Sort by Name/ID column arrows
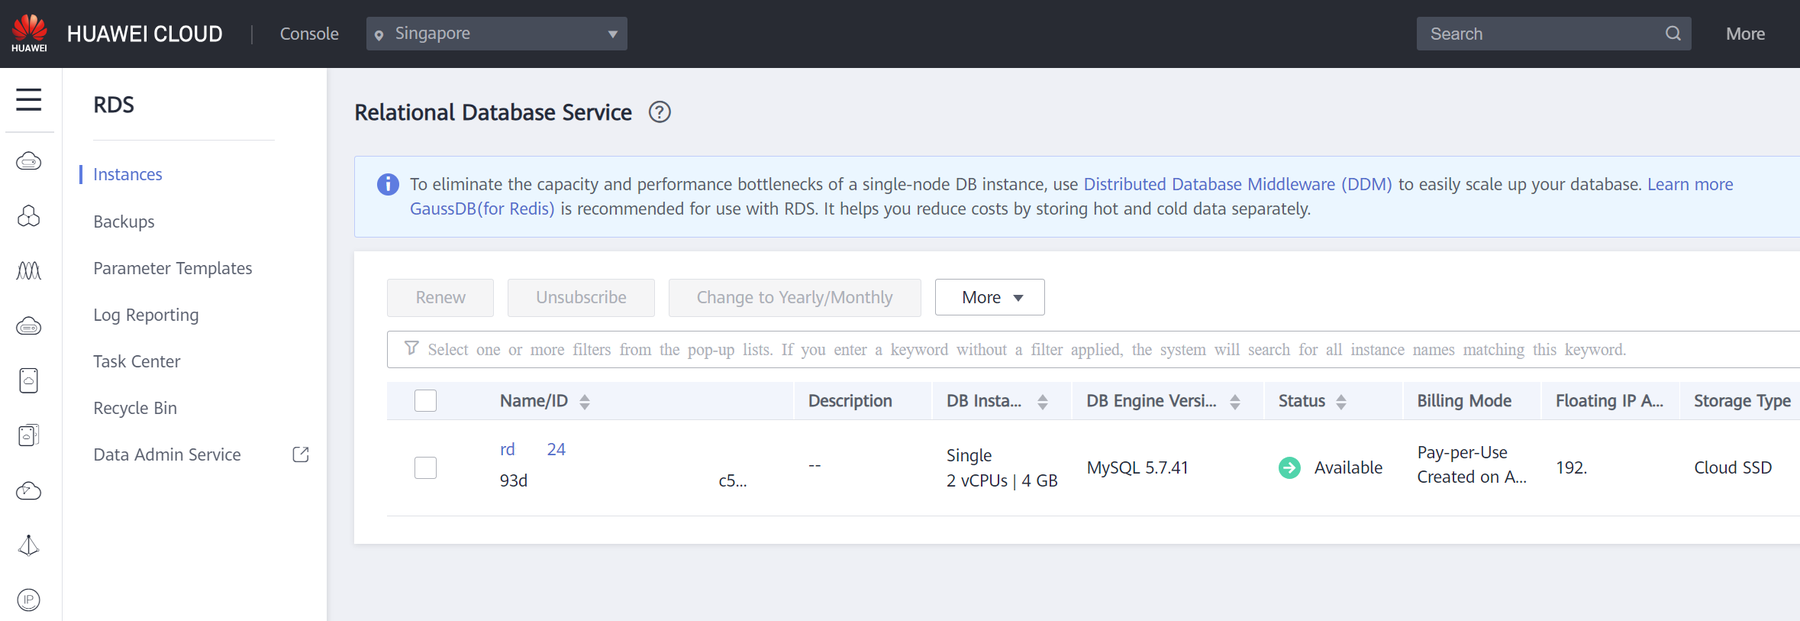 pyautogui.click(x=585, y=401)
